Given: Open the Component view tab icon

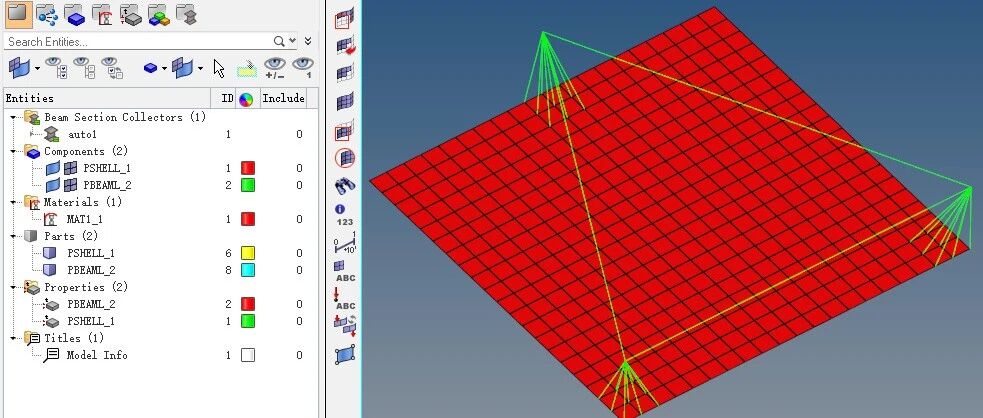Looking at the screenshot, I should [75, 15].
